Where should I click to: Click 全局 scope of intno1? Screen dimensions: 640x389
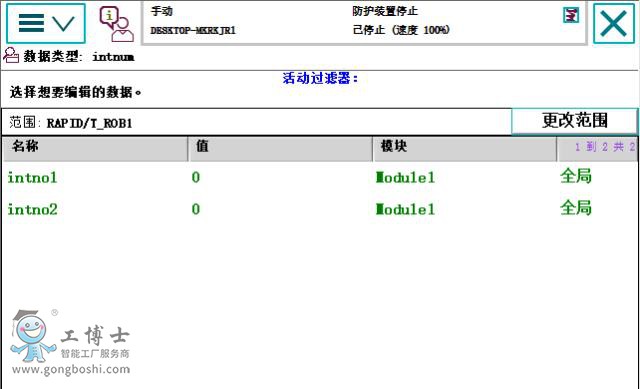coord(576,176)
